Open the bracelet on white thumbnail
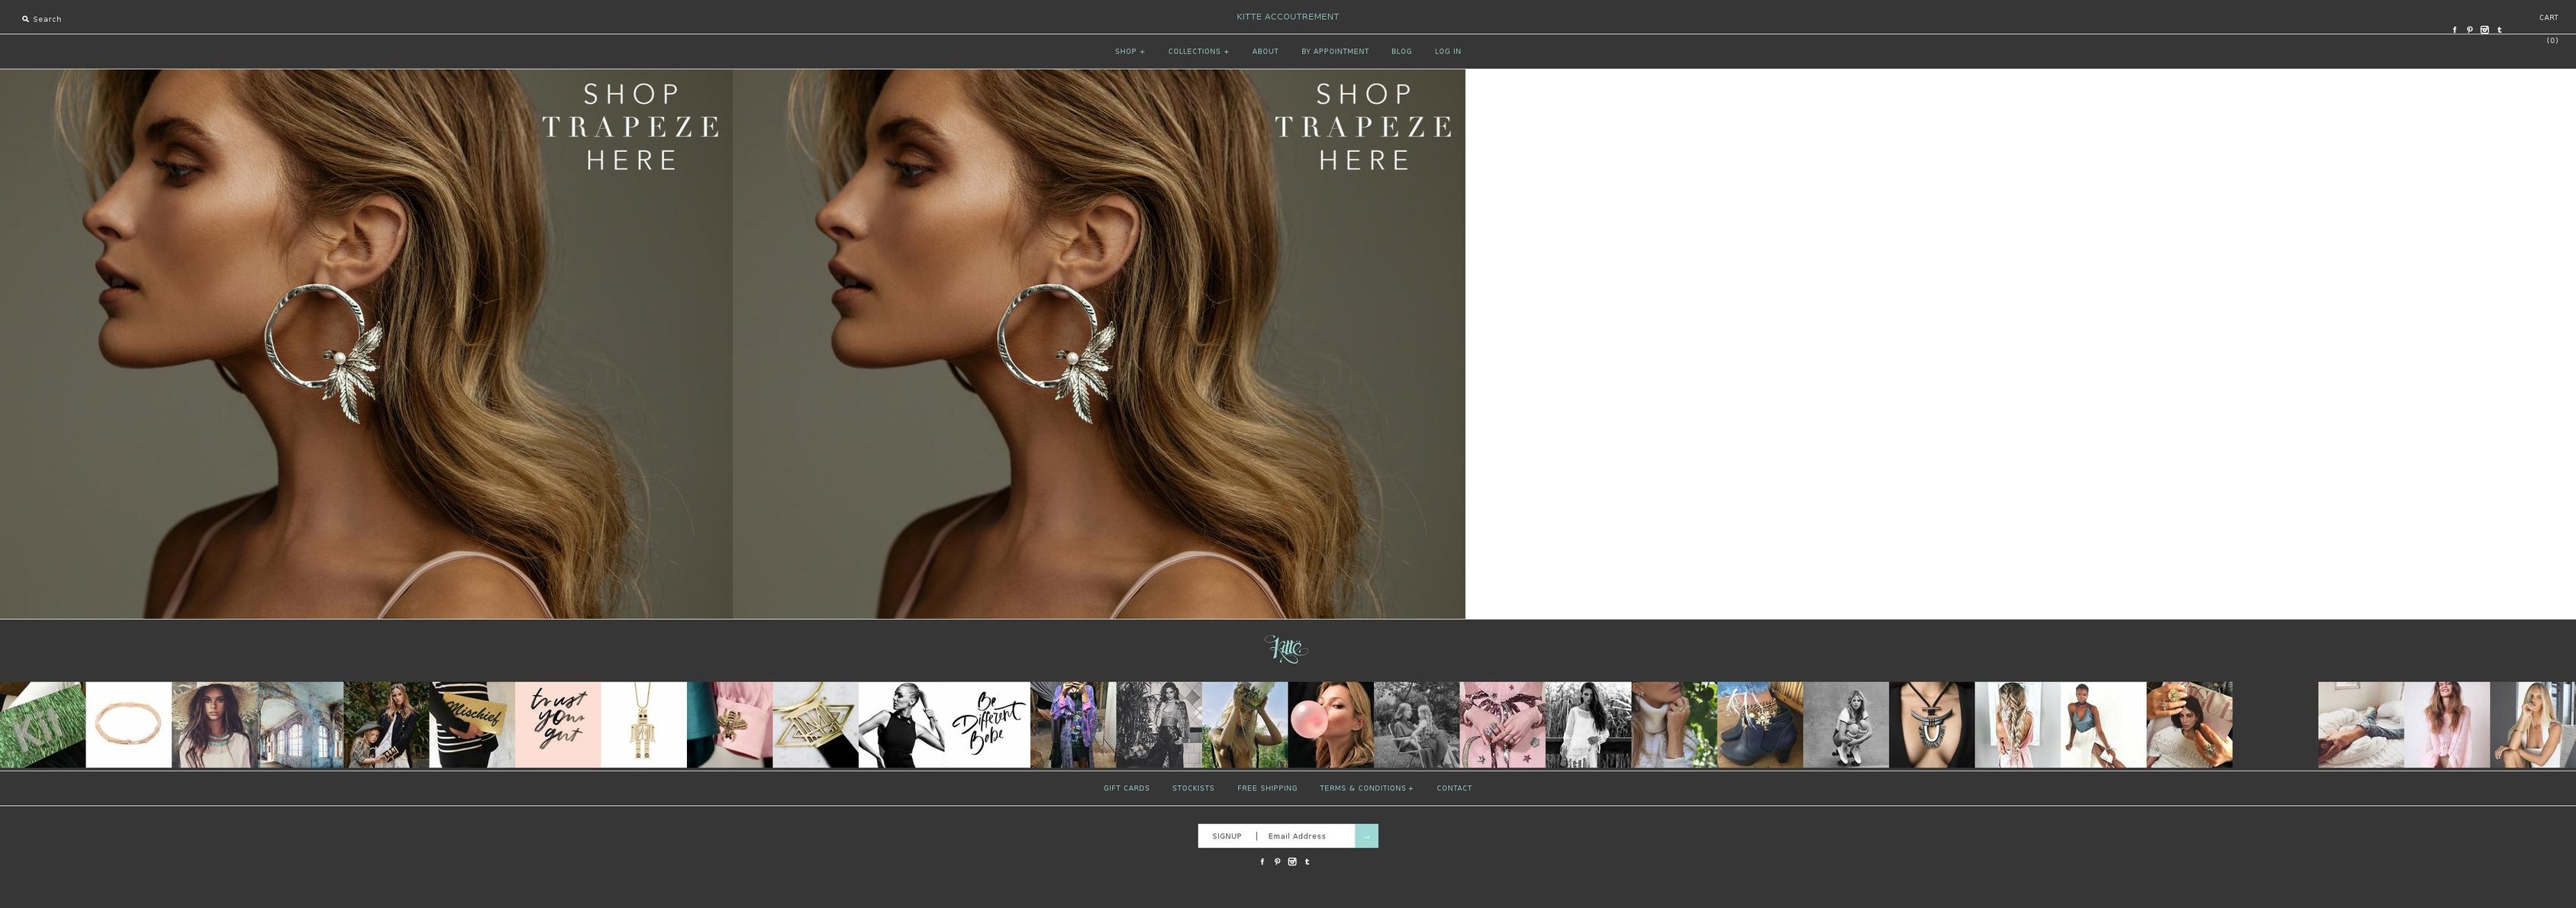The height and width of the screenshot is (908, 2576). pos(129,725)
